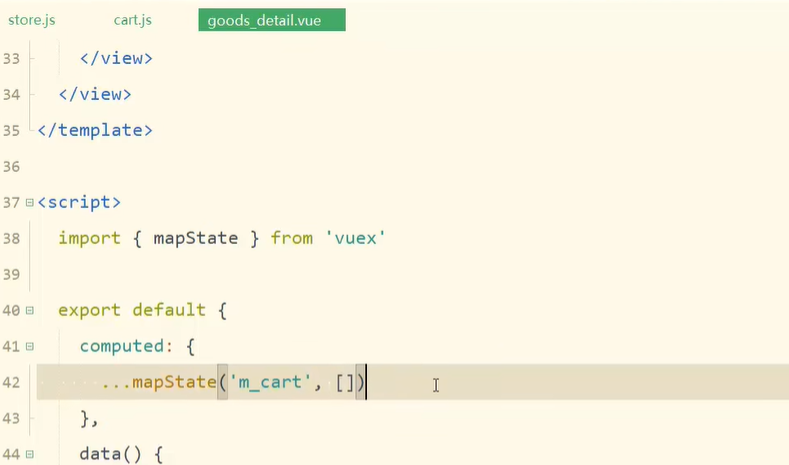Click line number 35 in the gutter
This screenshot has height=465, width=789.
11,131
